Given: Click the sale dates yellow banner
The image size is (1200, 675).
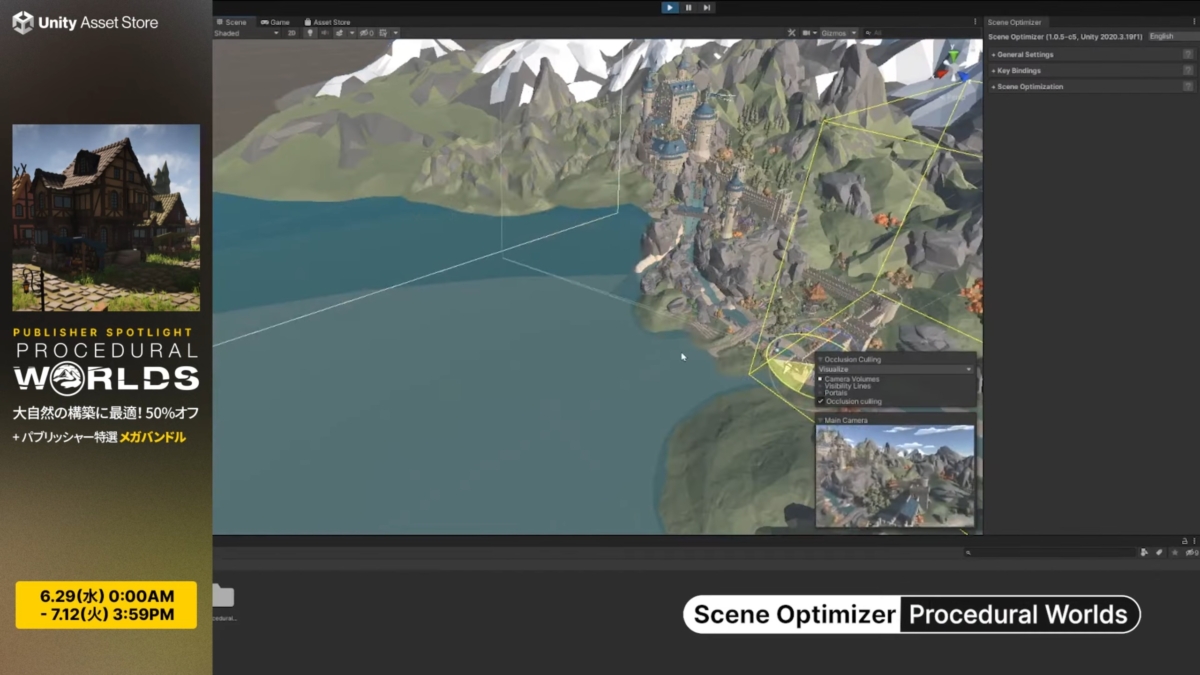Looking at the screenshot, I should point(106,605).
